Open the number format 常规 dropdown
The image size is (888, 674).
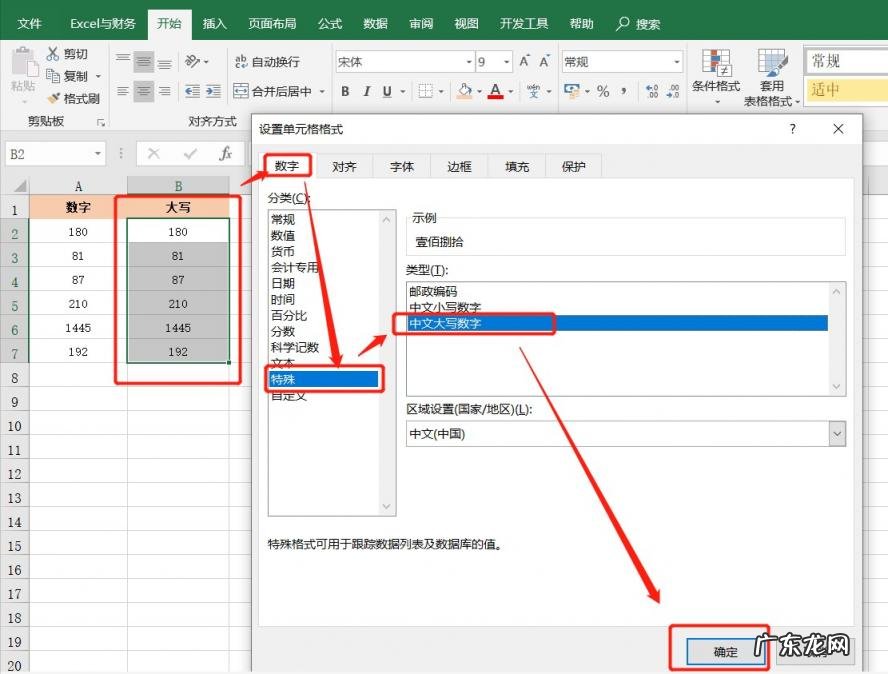[x=676, y=62]
